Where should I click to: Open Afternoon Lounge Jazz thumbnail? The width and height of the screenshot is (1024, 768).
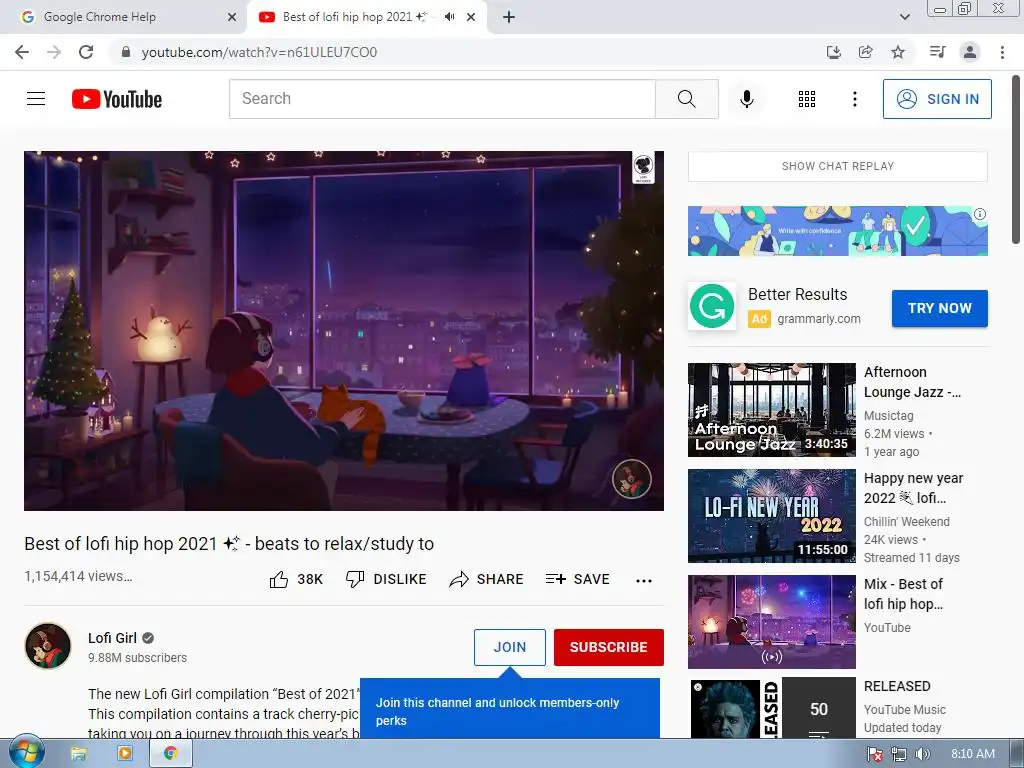(x=771, y=409)
